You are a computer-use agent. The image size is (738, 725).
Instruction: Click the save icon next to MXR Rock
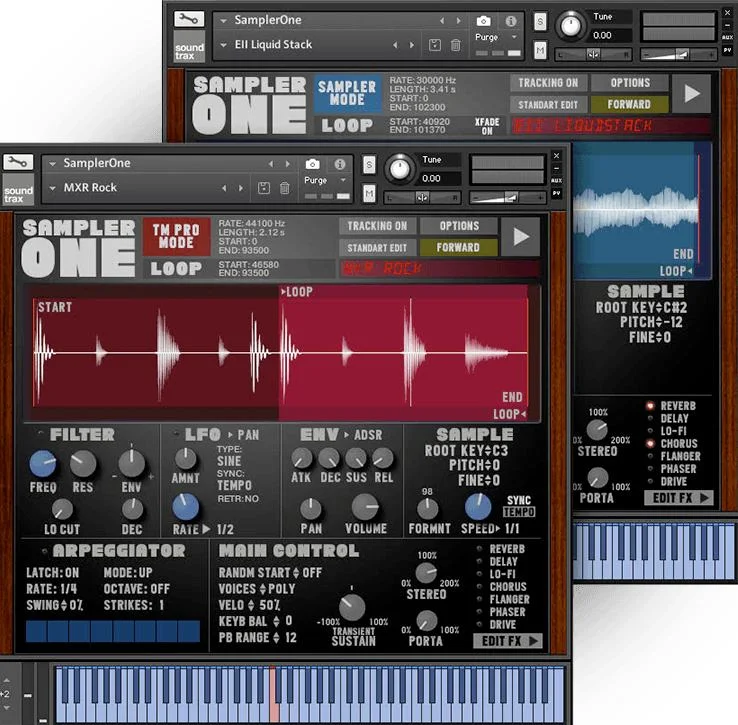point(264,188)
